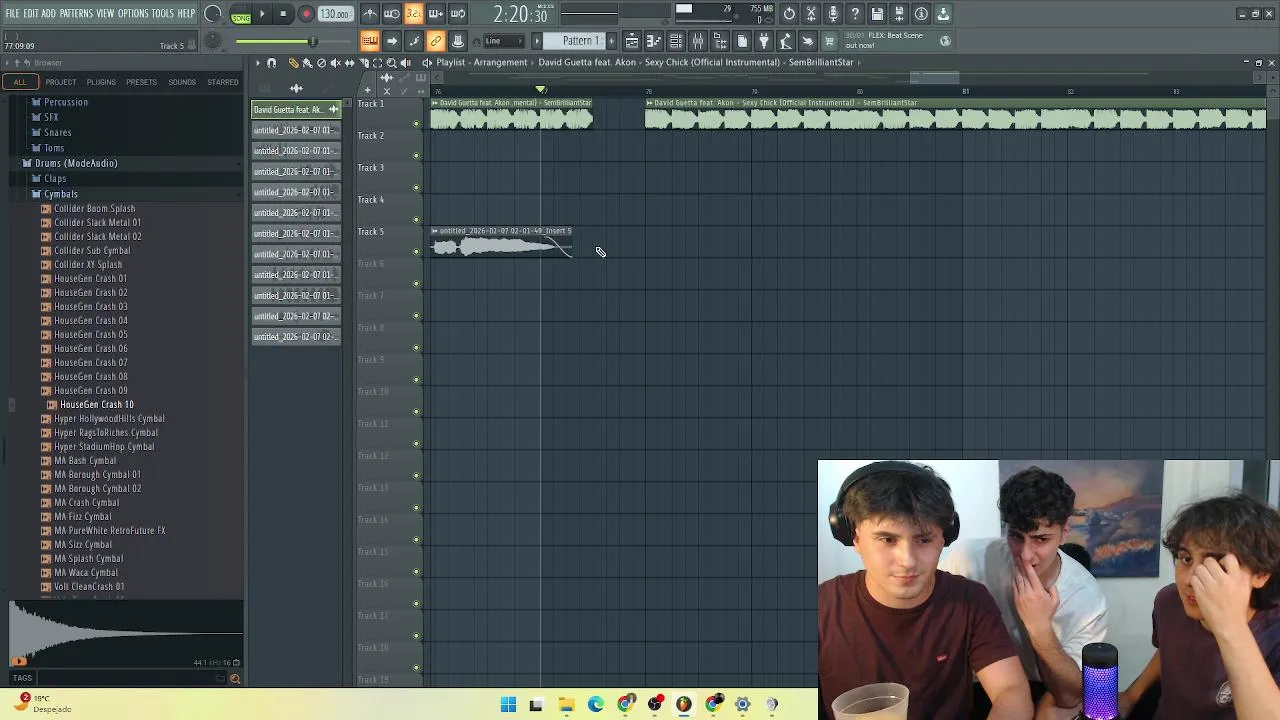The image size is (1280, 720).
Task: Open the Piano roll view icon
Action: [x=654, y=41]
